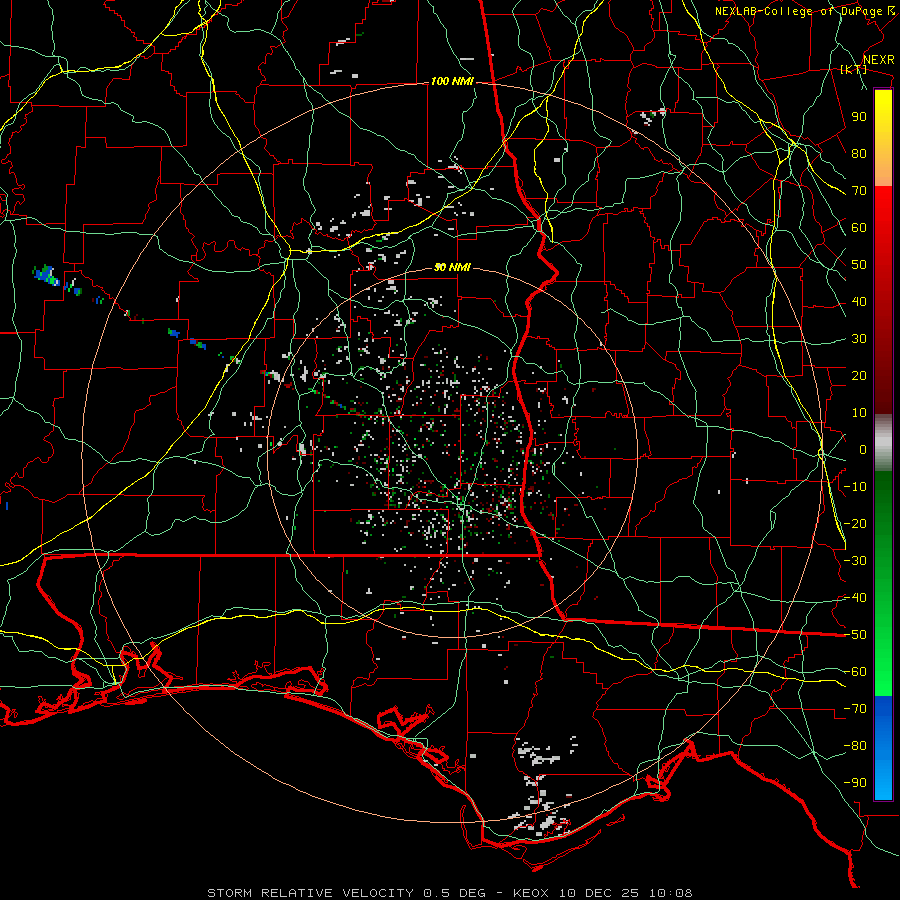This screenshot has height=900, width=900.
Task: Click the -90 value on the velocity scale
Action: 855,783
